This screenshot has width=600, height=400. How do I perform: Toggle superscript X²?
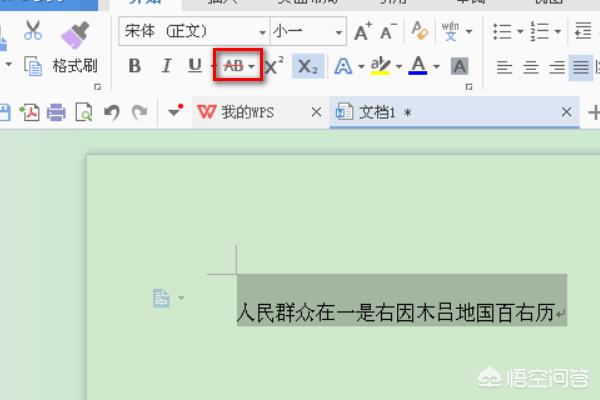(274, 66)
